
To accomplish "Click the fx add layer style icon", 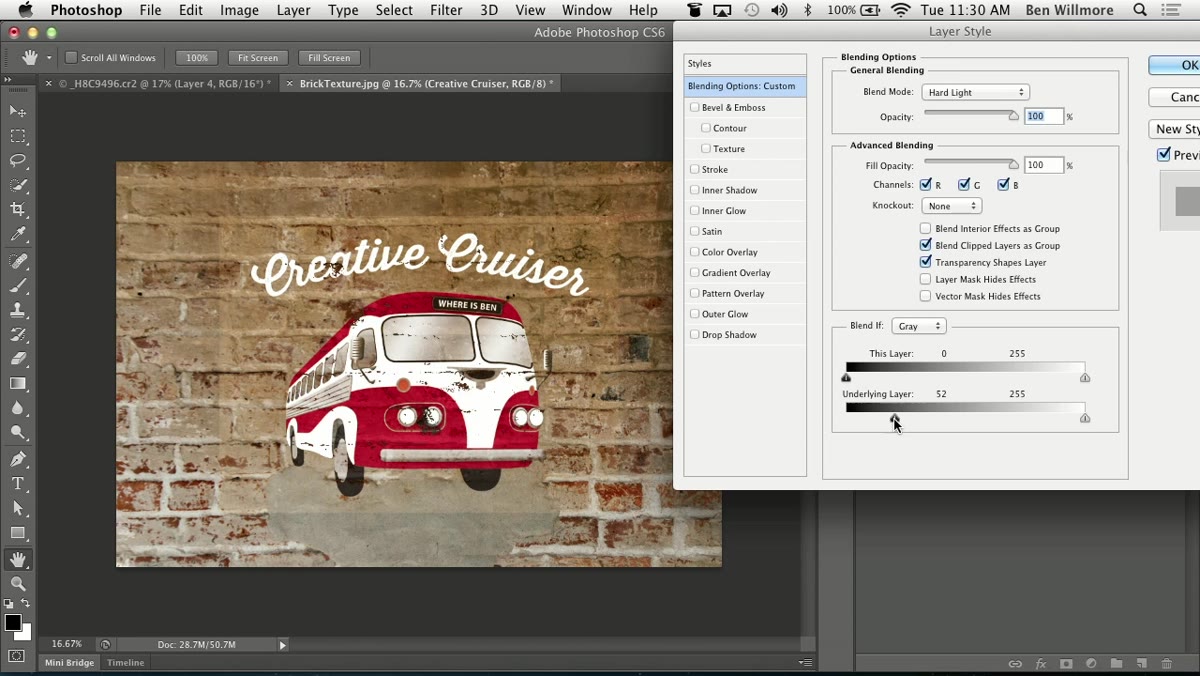I will [1041, 664].
